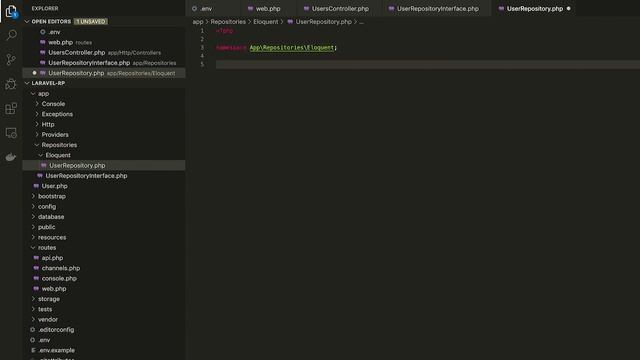Click the unsaved dot on UserRepository.php tab

pos(569,9)
